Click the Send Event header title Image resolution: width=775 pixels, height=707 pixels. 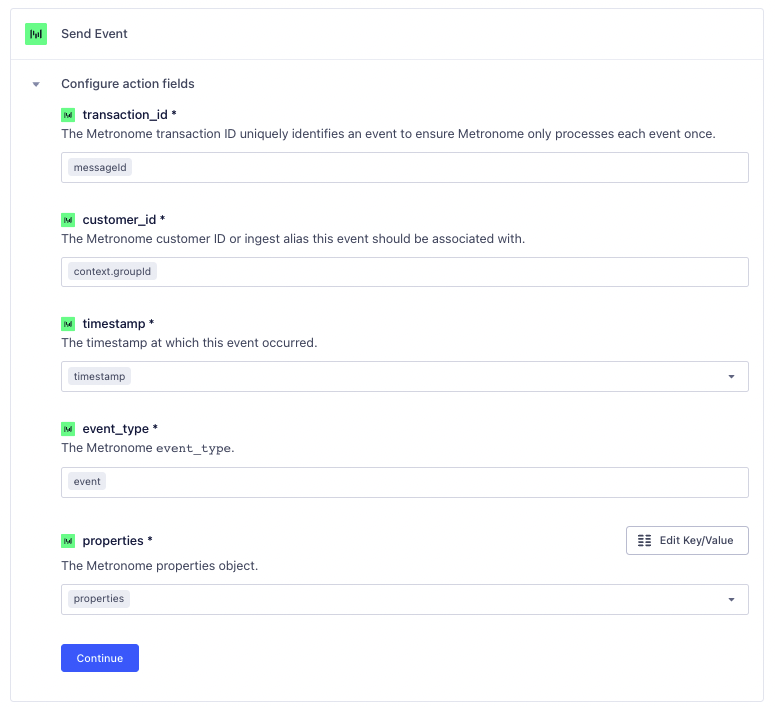coord(94,34)
